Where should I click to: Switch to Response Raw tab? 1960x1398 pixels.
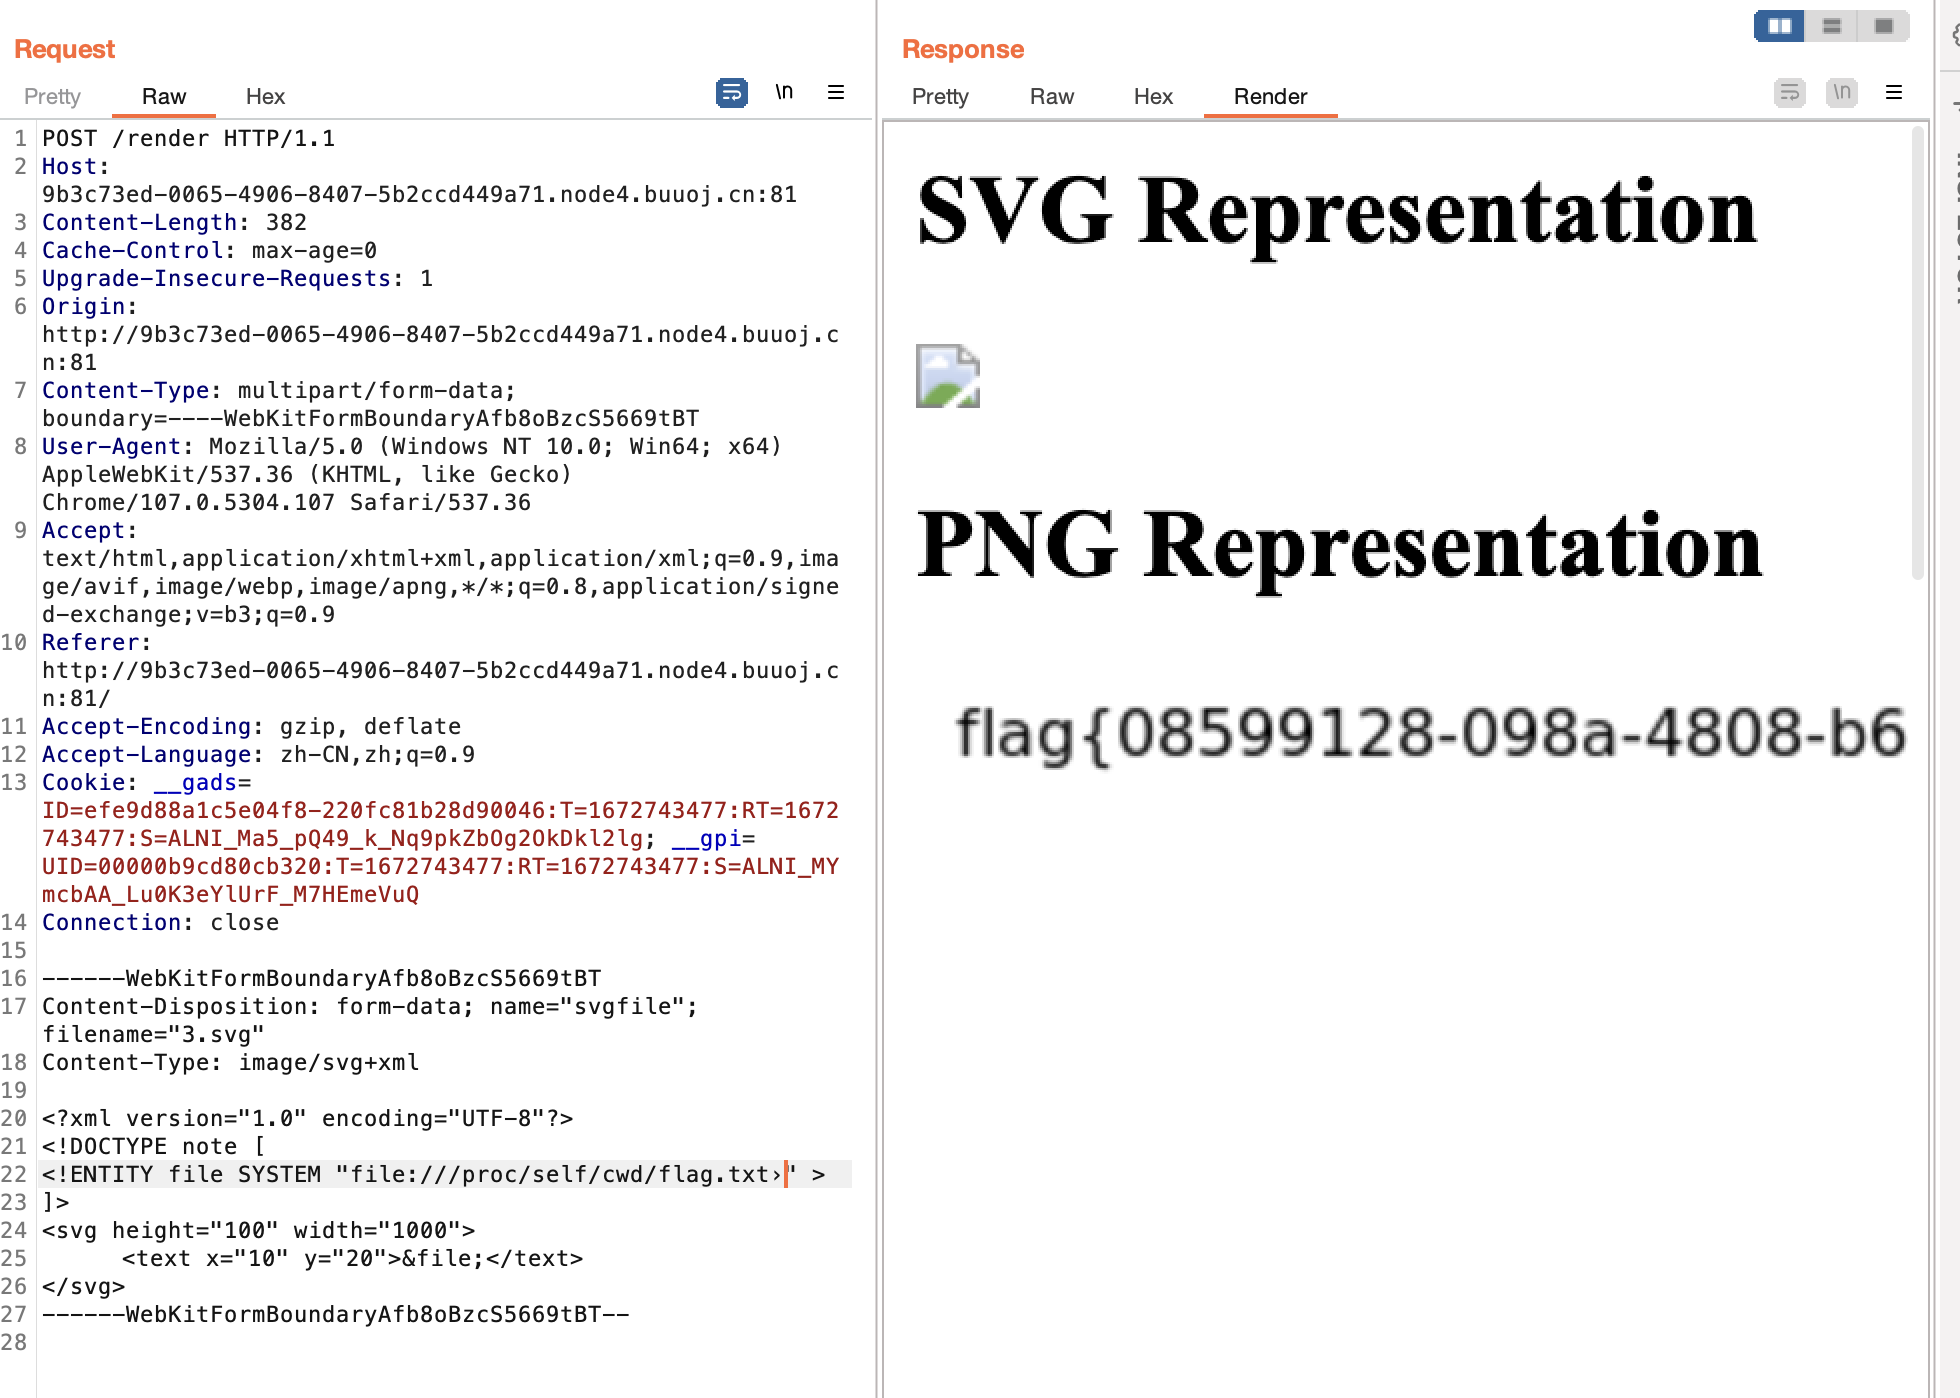click(x=1052, y=96)
